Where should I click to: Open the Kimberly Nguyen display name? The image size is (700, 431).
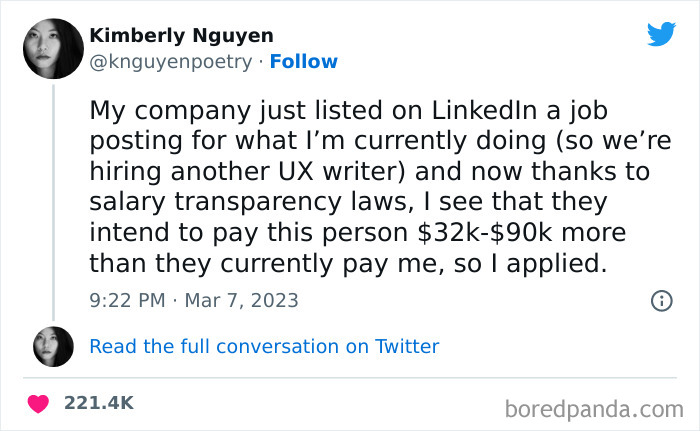coord(181,36)
